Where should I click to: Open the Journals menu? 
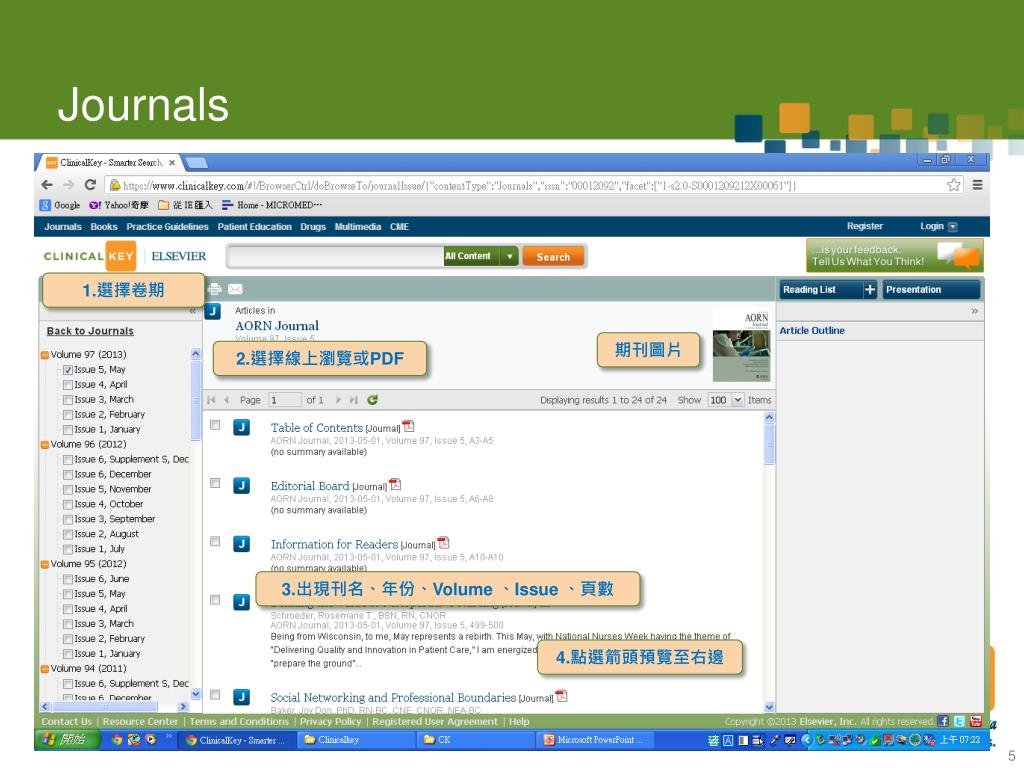(63, 227)
